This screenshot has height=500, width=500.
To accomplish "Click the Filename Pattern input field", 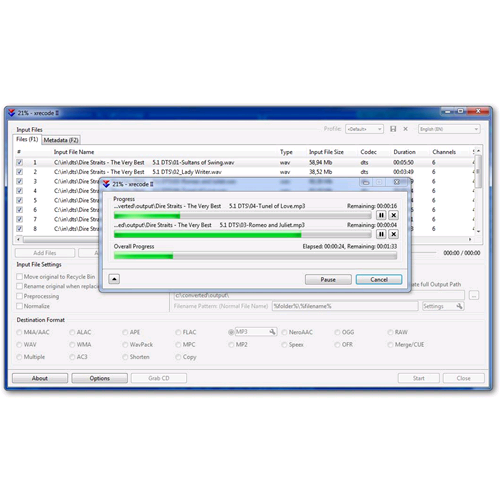I will click(x=345, y=306).
